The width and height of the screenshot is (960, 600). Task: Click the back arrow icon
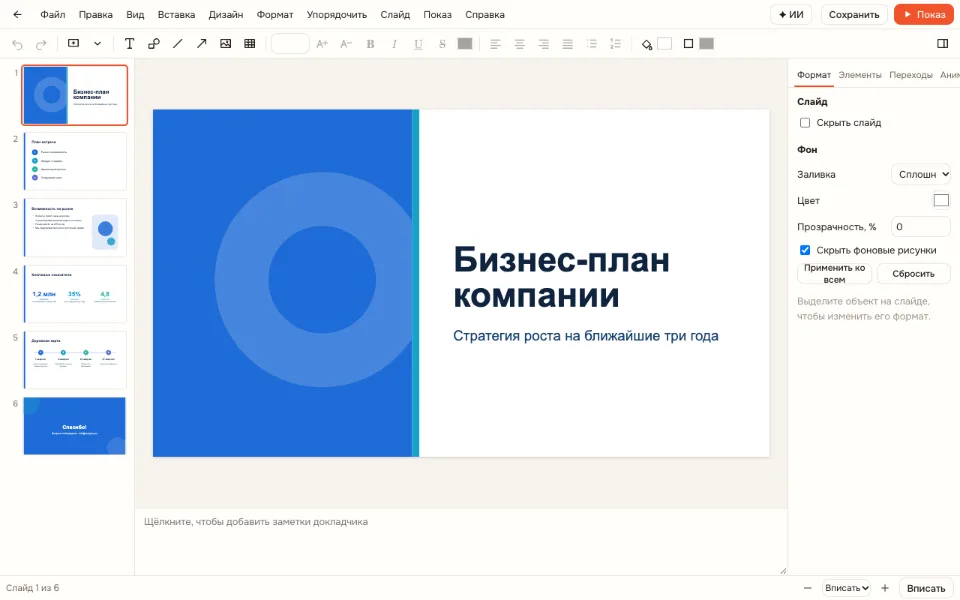click(17, 15)
